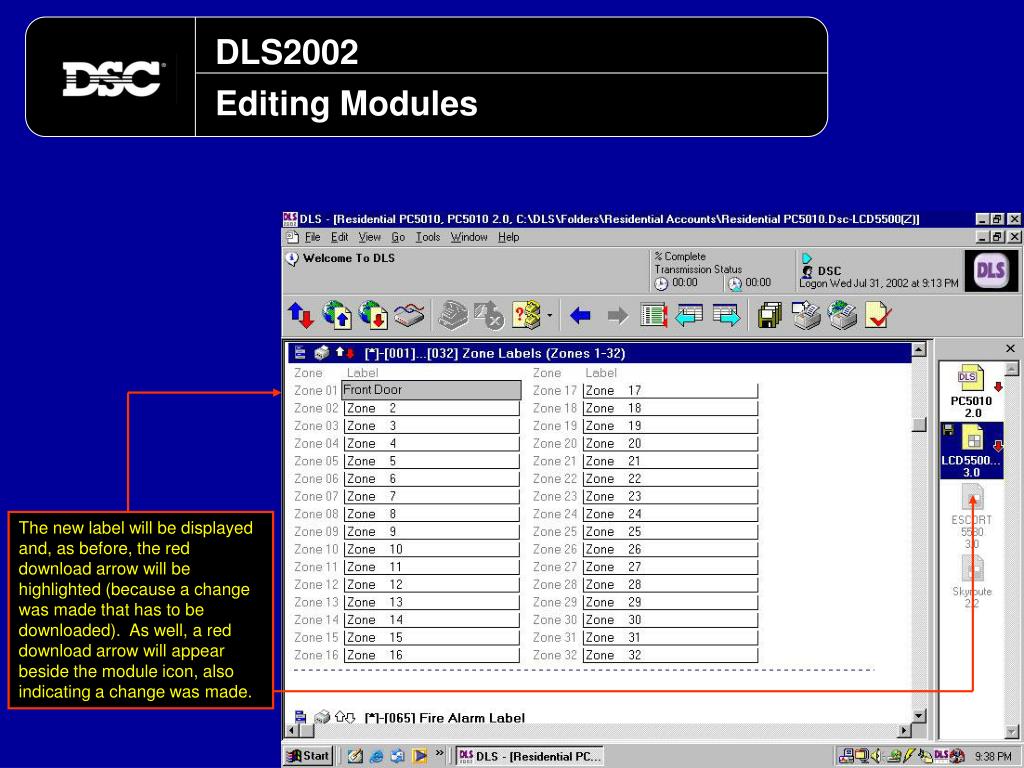Click the DLS system tray icon

pyautogui.click(x=941, y=756)
